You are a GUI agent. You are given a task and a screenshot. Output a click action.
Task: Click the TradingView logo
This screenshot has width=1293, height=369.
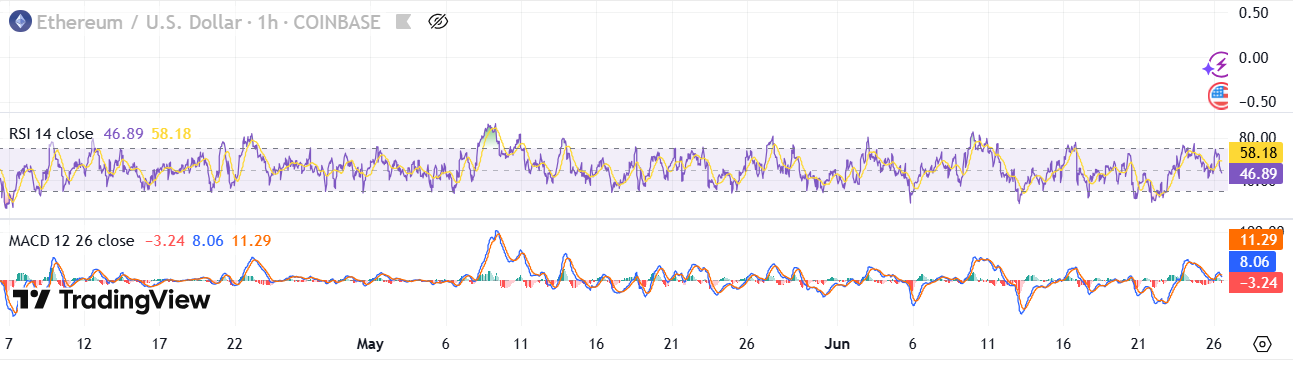(x=112, y=299)
